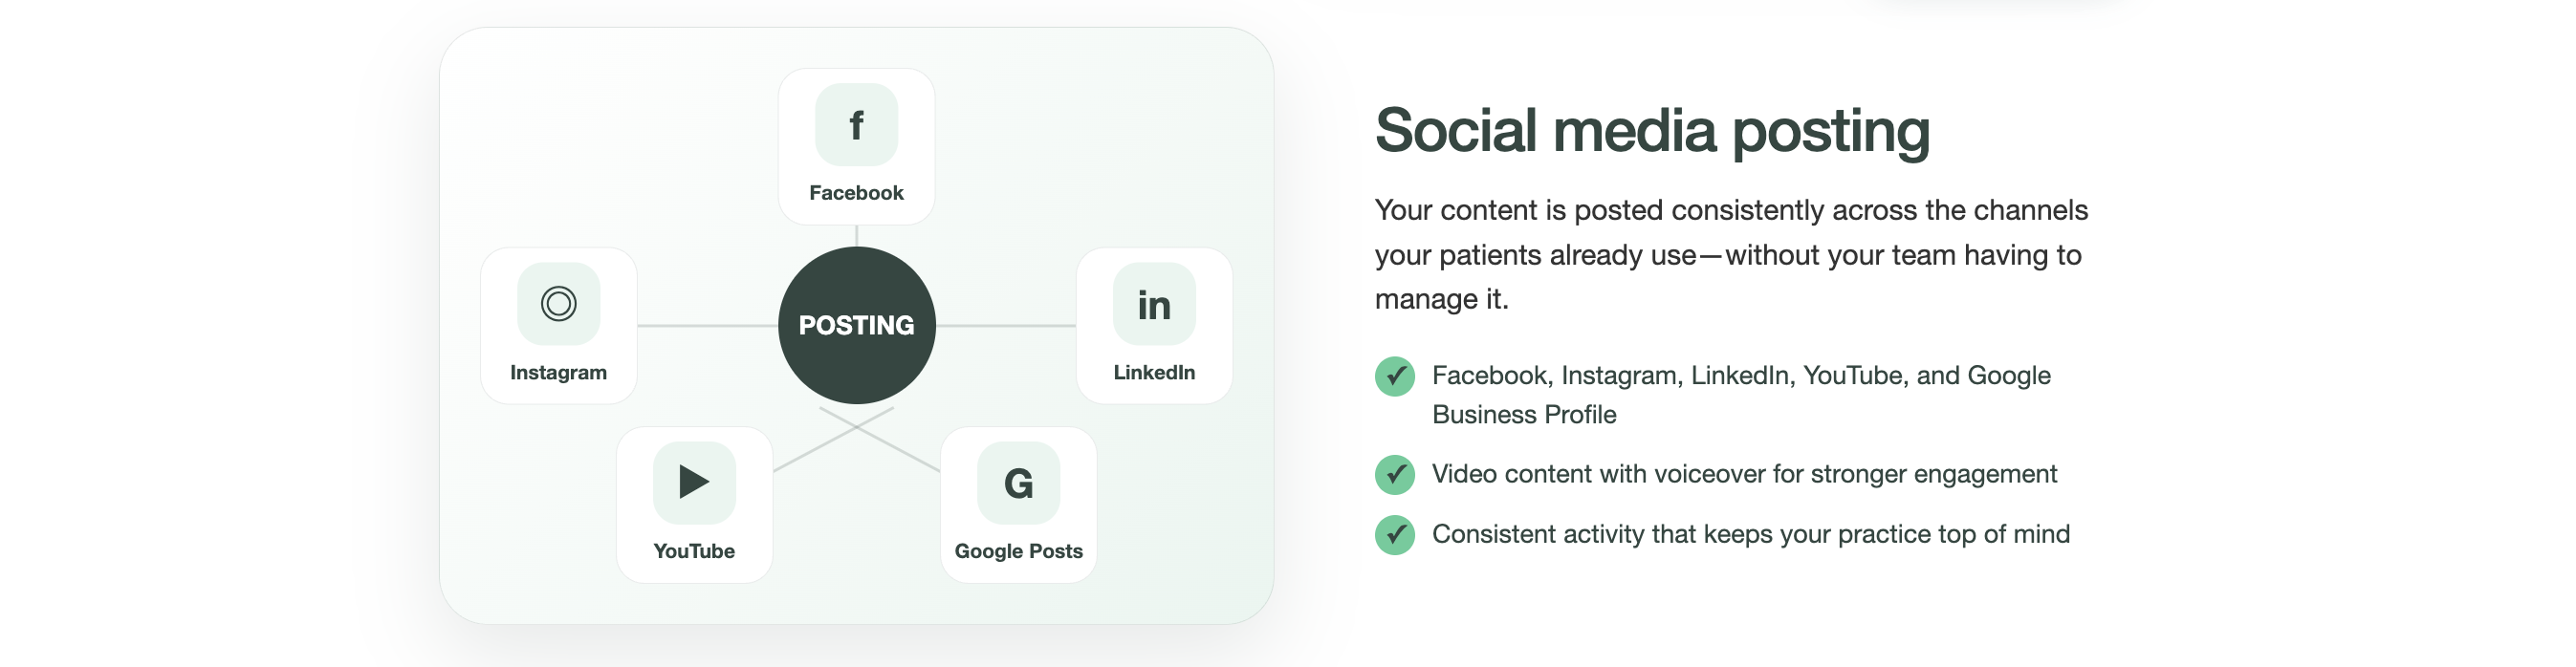Click the Video content with voiceover text
The image size is (2576, 667).
click(x=1744, y=474)
